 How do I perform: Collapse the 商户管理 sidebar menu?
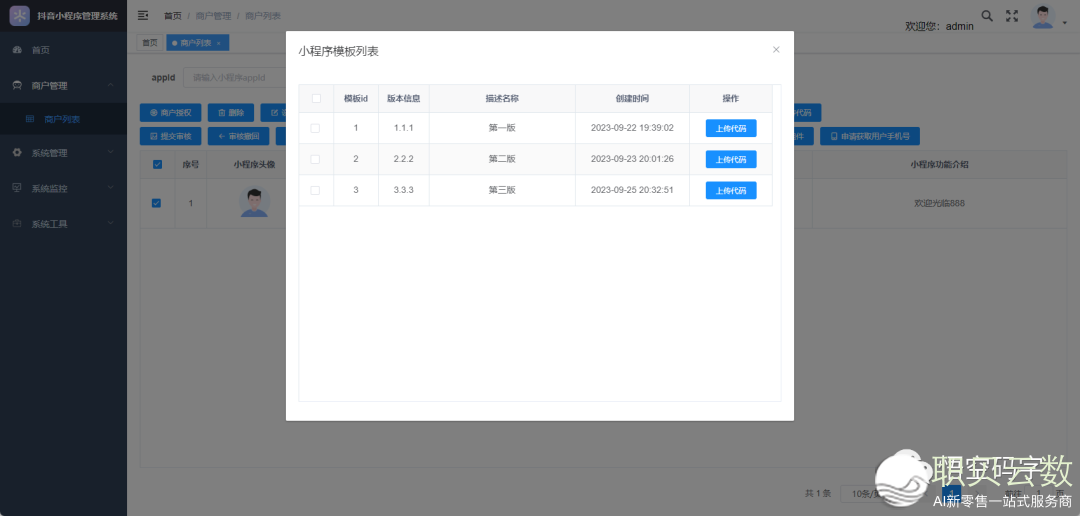coord(63,85)
